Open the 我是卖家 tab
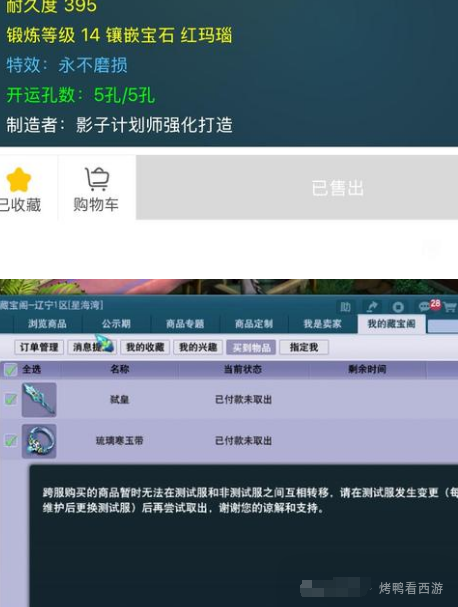This screenshot has height=607, width=458. click(x=322, y=324)
